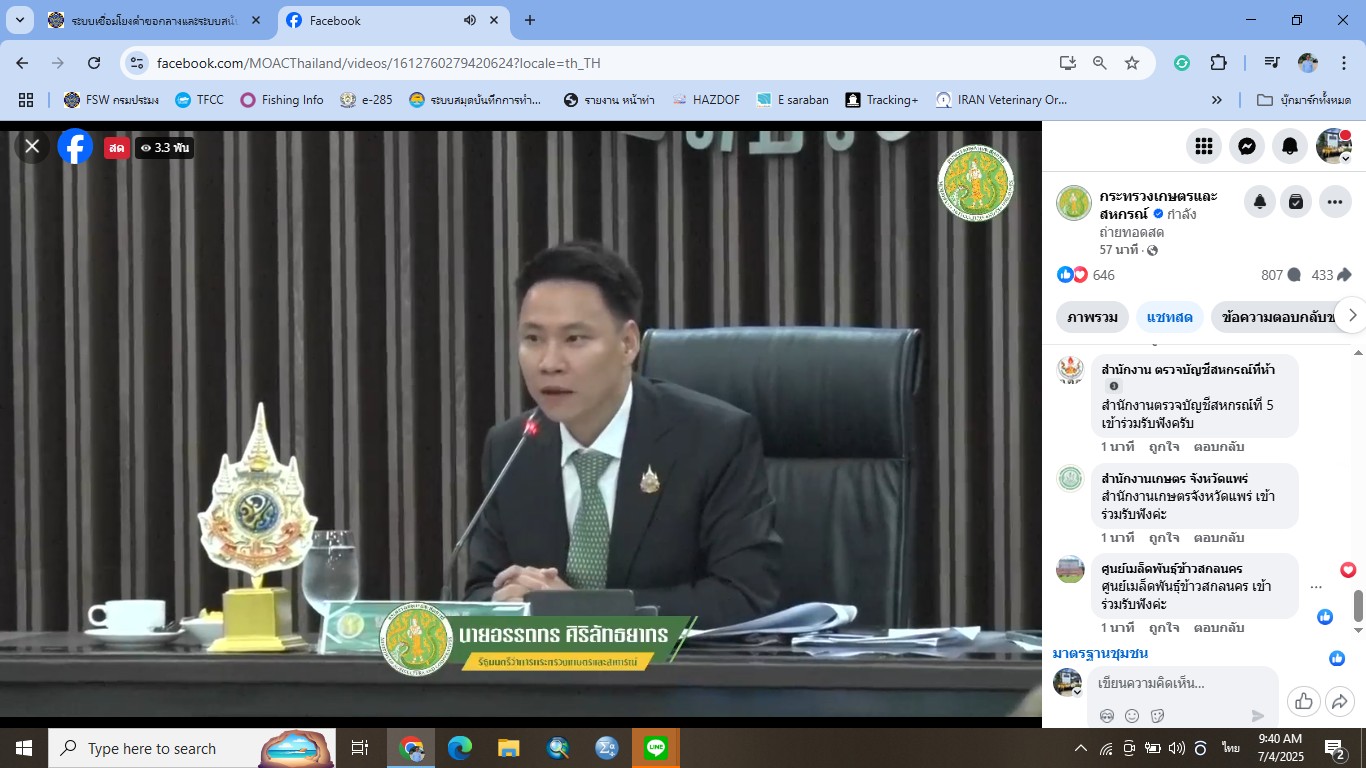Viewport: 1366px width, 768px height.
Task: Open Task View on taskbar
Action: [360, 748]
